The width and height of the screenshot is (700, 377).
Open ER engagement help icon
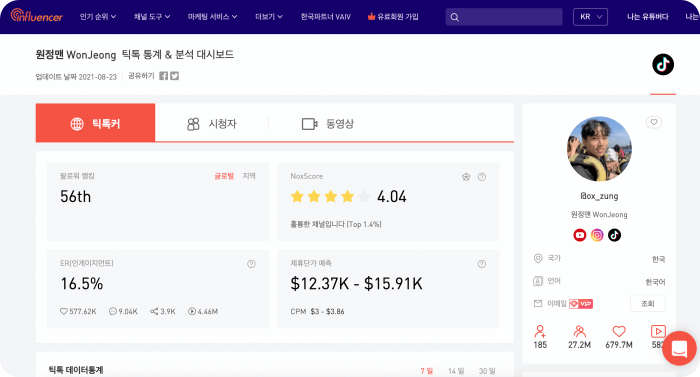(251, 264)
